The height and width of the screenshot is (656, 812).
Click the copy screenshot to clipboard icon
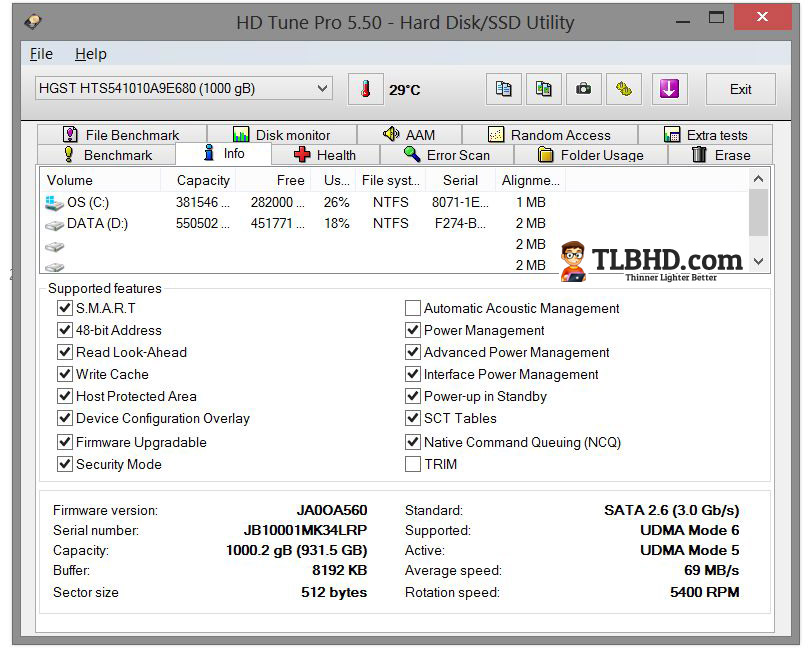(544, 89)
